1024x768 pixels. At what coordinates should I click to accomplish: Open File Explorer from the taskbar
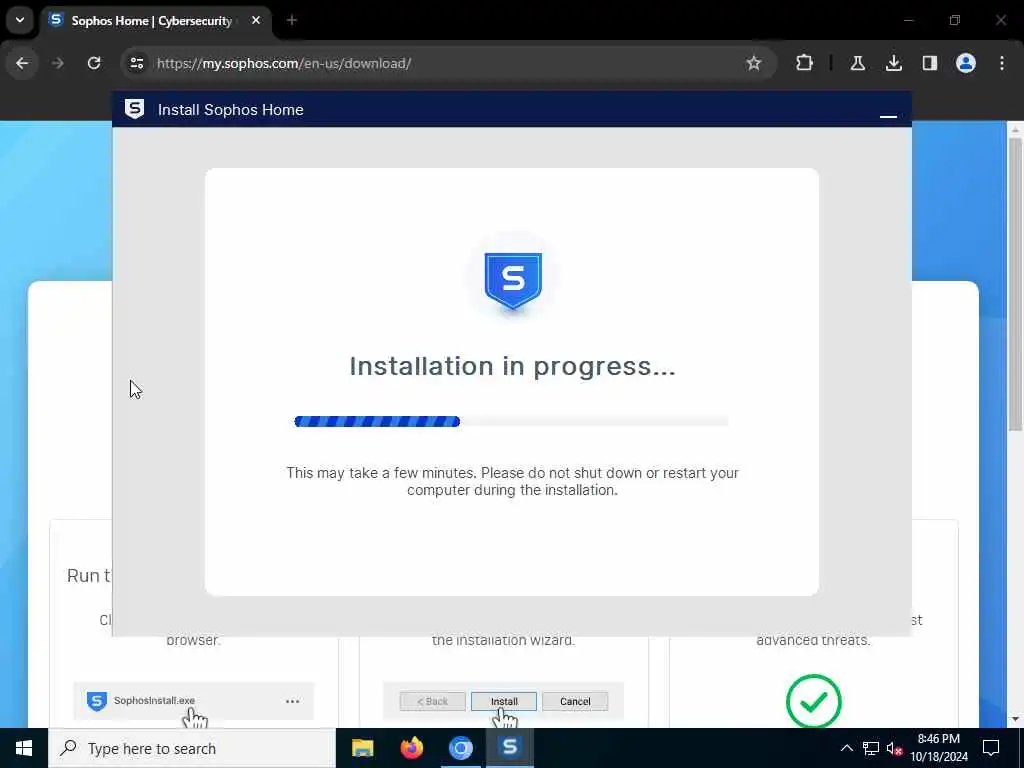362,748
